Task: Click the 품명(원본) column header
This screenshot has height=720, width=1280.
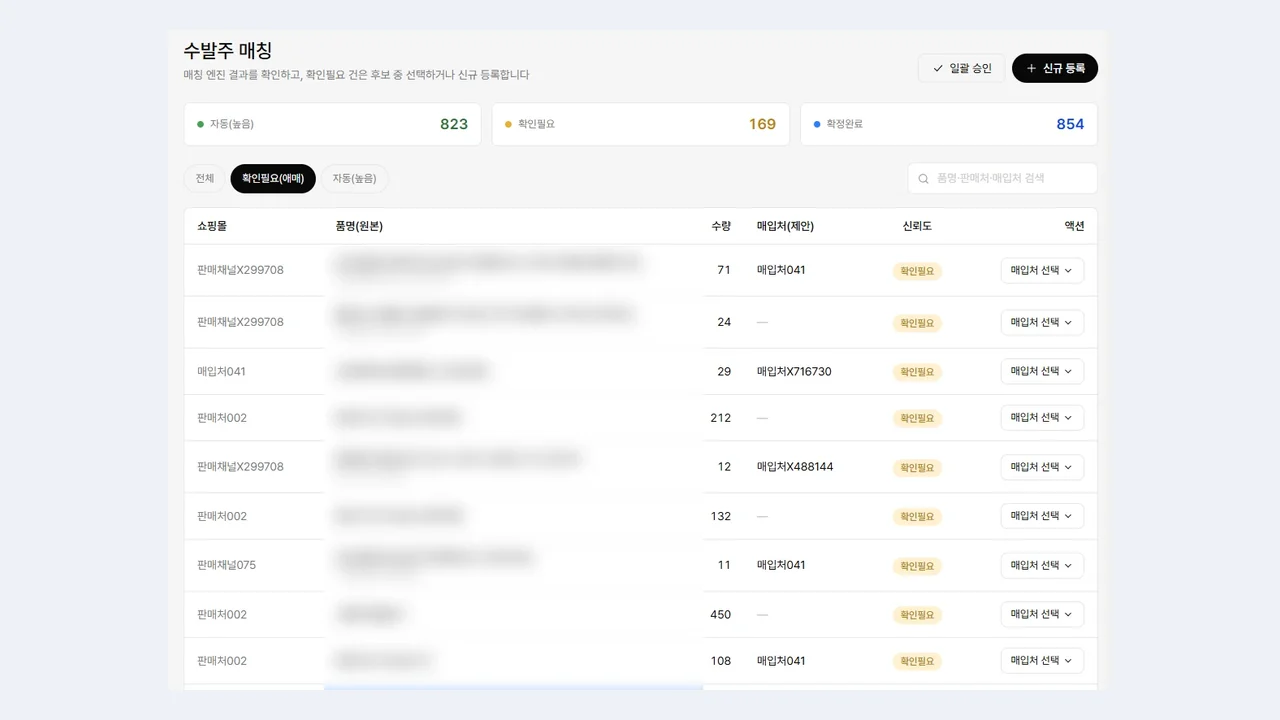Action: coord(359,226)
